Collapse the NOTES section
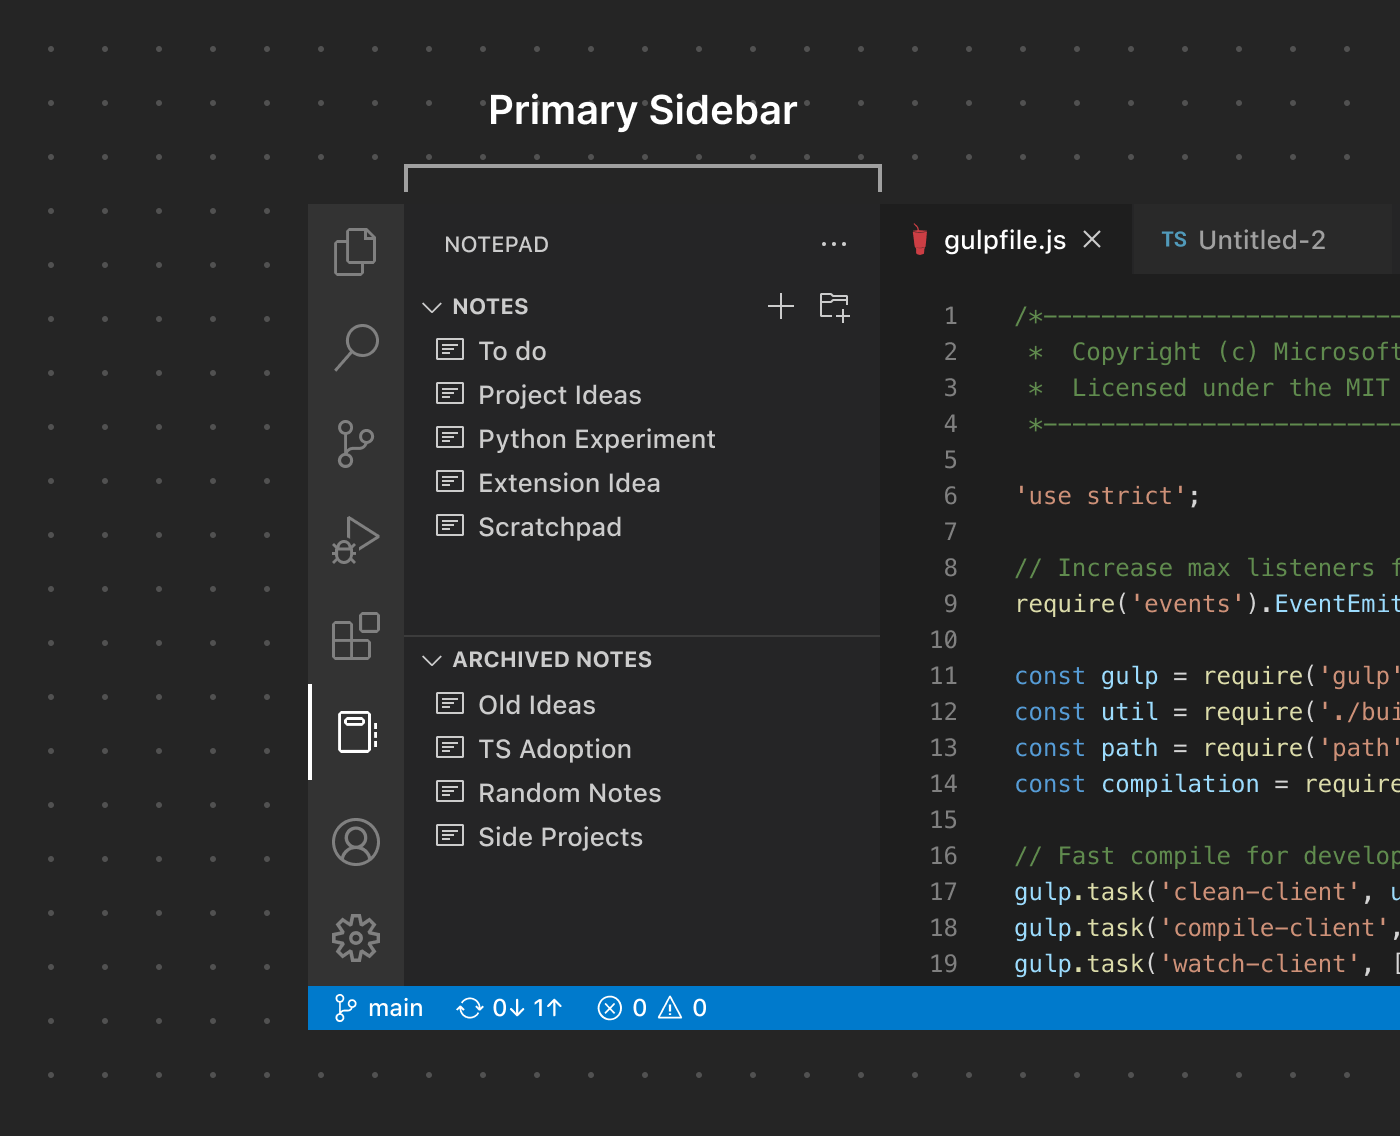This screenshot has width=1400, height=1136. point(433,306)
